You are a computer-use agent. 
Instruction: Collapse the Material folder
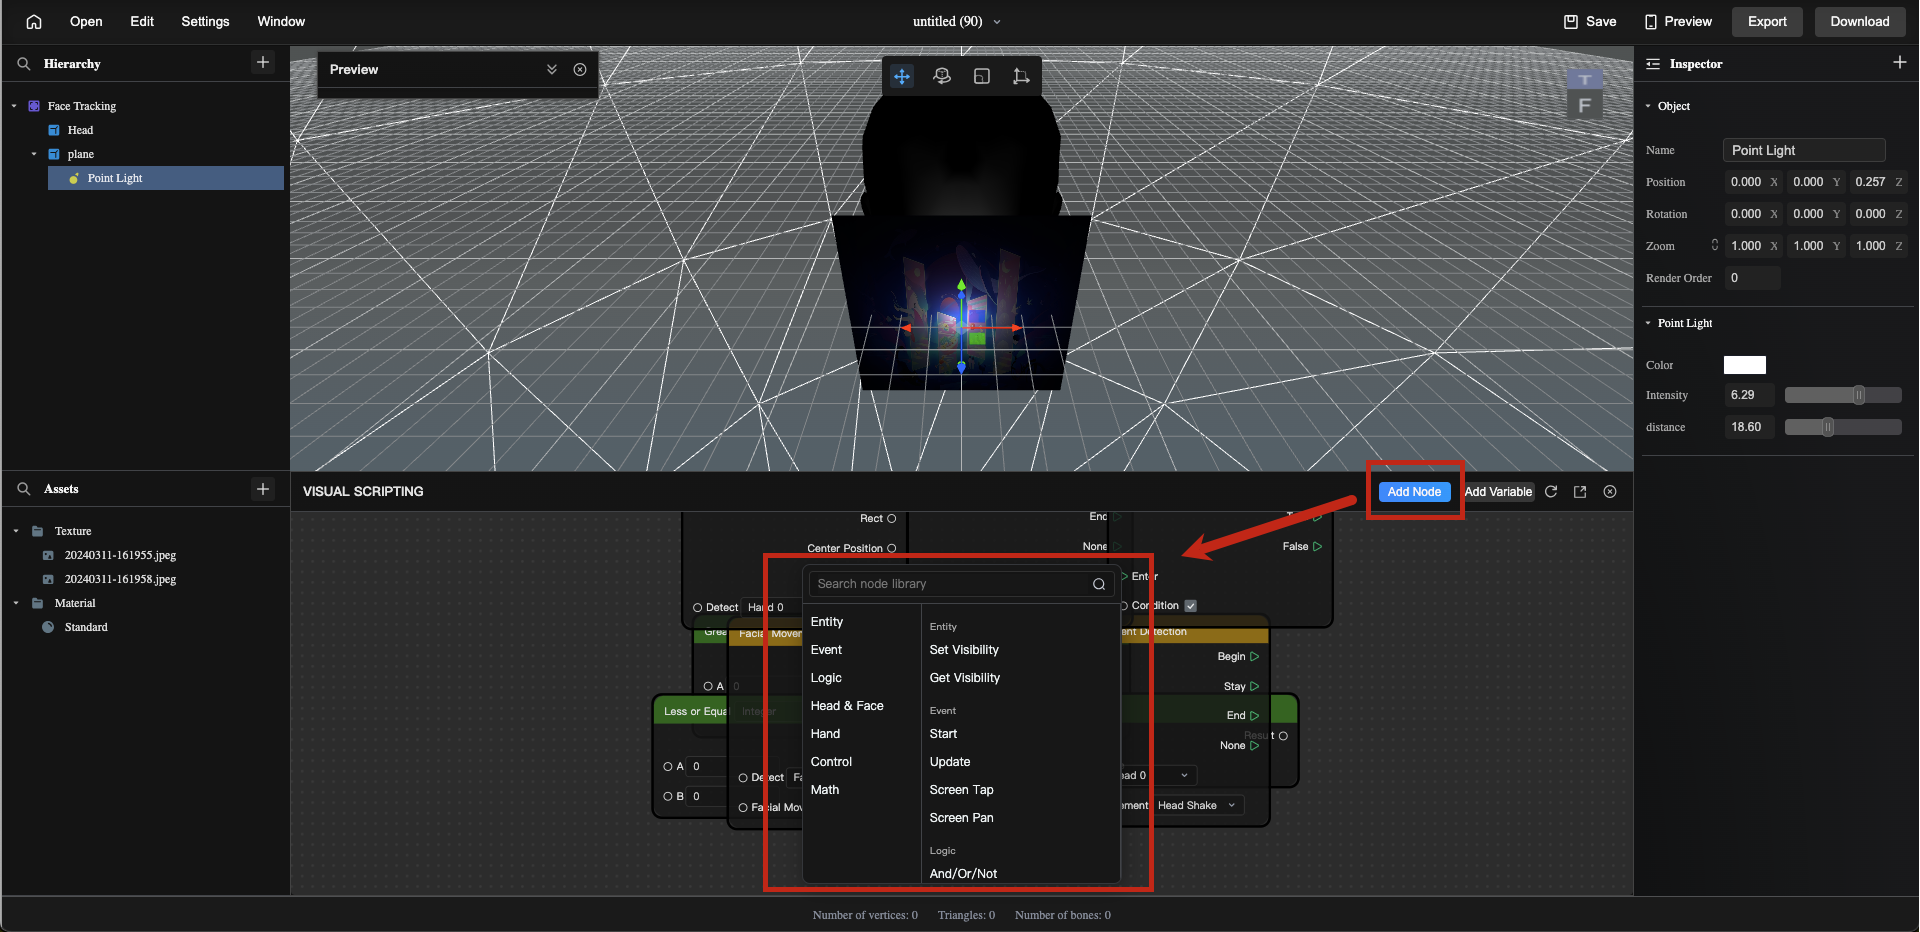16,603
